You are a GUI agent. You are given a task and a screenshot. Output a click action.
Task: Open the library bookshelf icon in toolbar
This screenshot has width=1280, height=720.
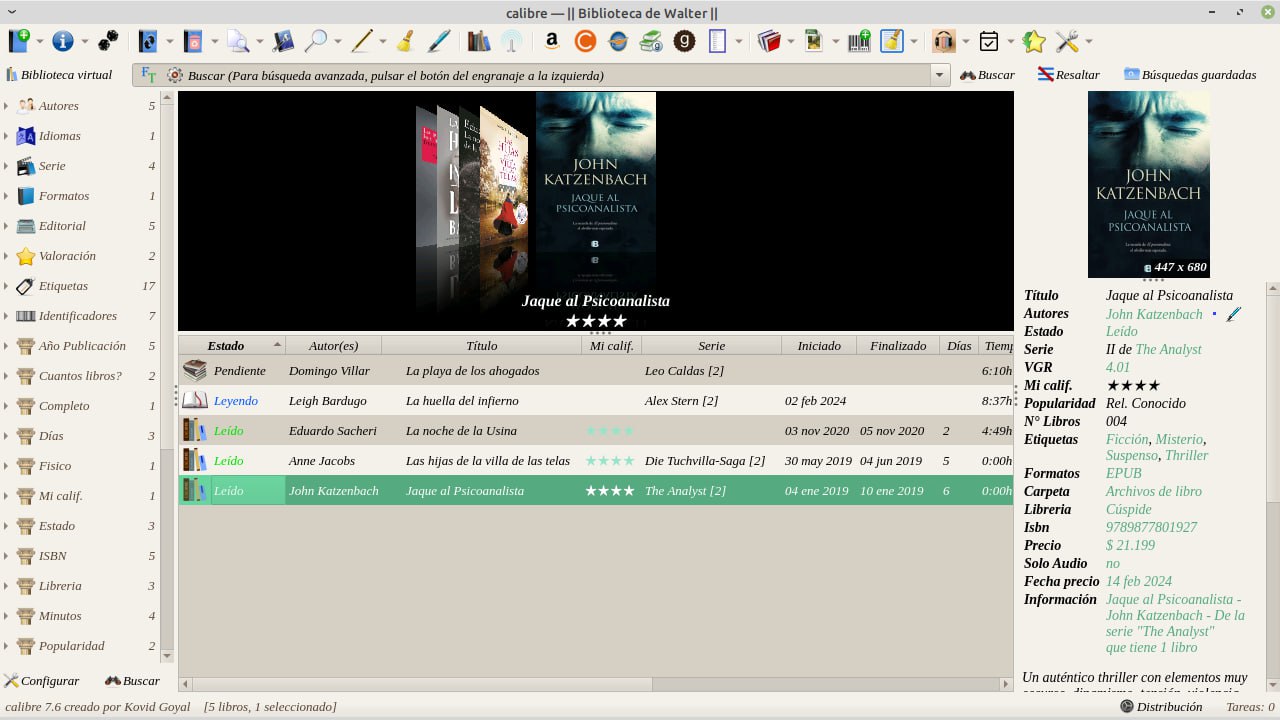pos(479,41)
